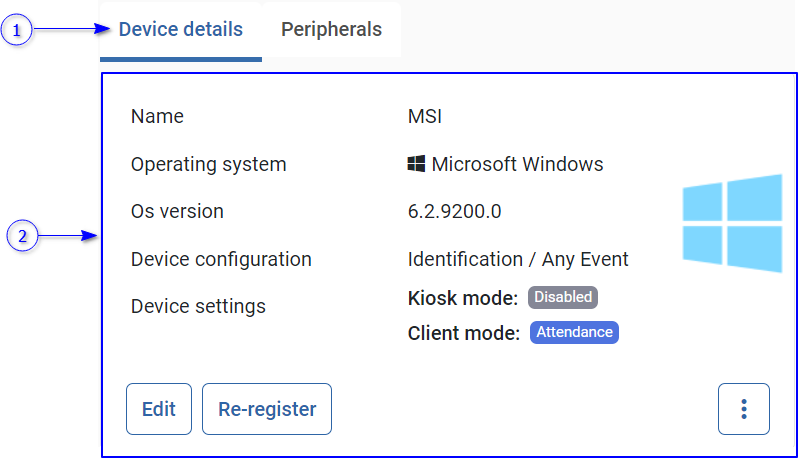The width and height of the screenshot is (798, 458).
Task: Click the small Windows icon beside Microsoft Windows
Action: [416, 164]
